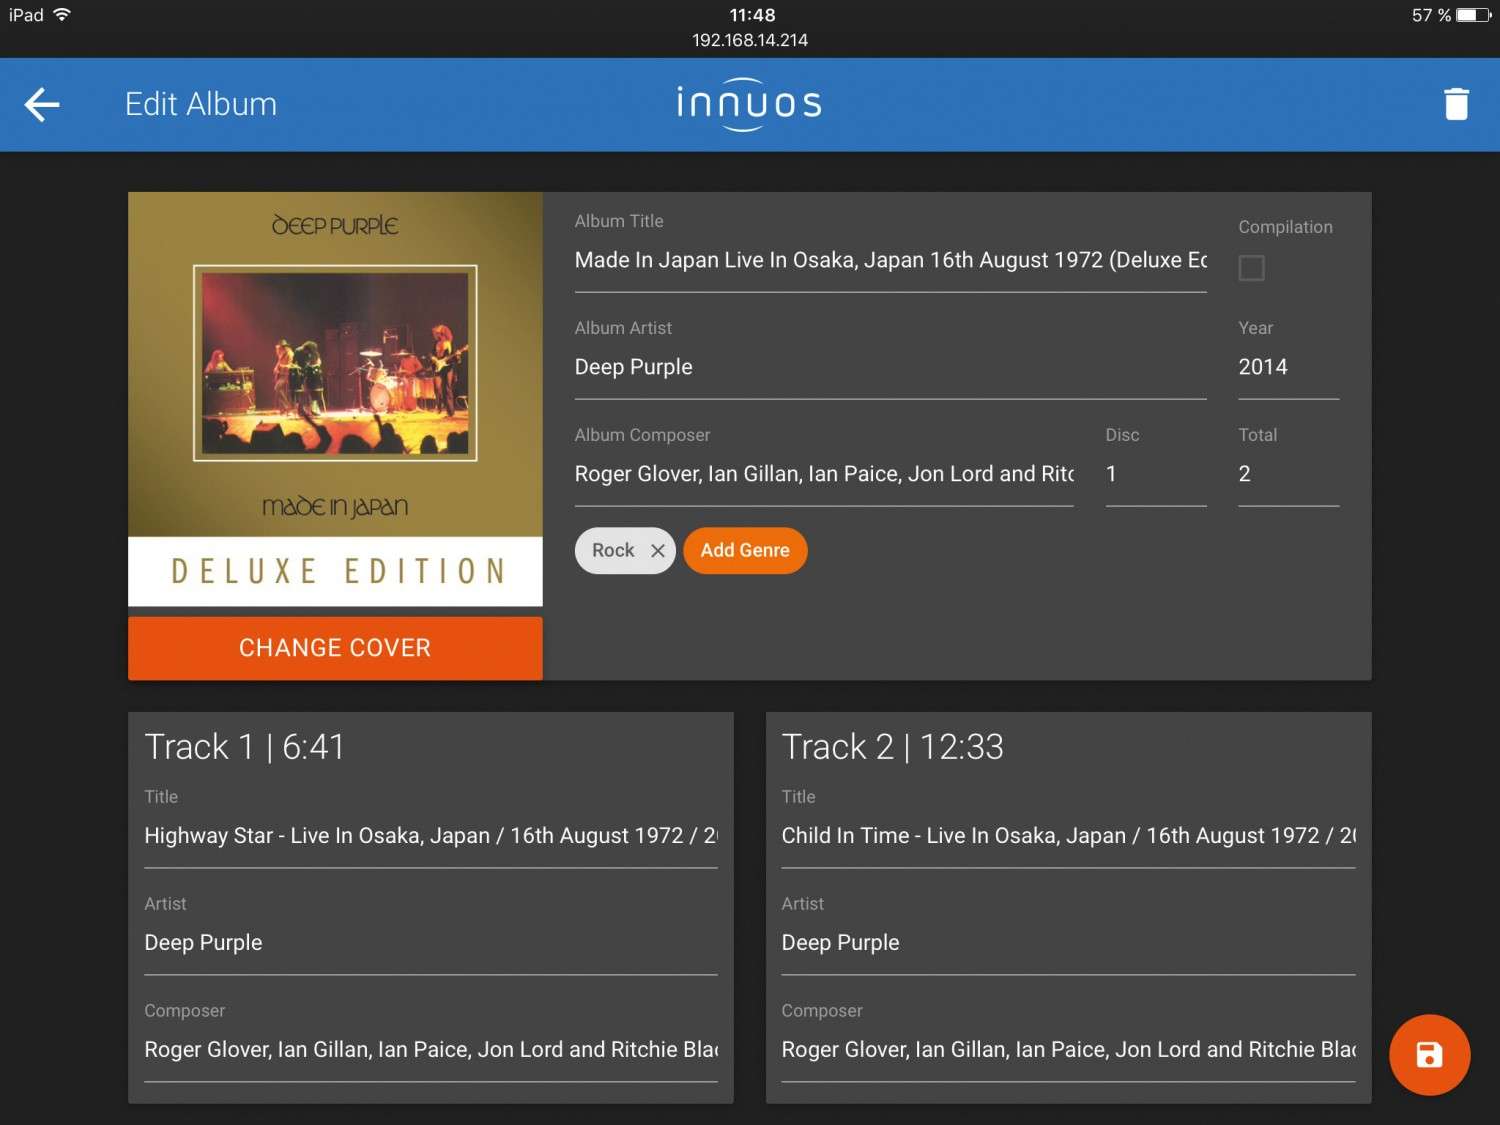Edit Track 1 title Highway Star
1500x1125 pixels.
click(431, 837)
